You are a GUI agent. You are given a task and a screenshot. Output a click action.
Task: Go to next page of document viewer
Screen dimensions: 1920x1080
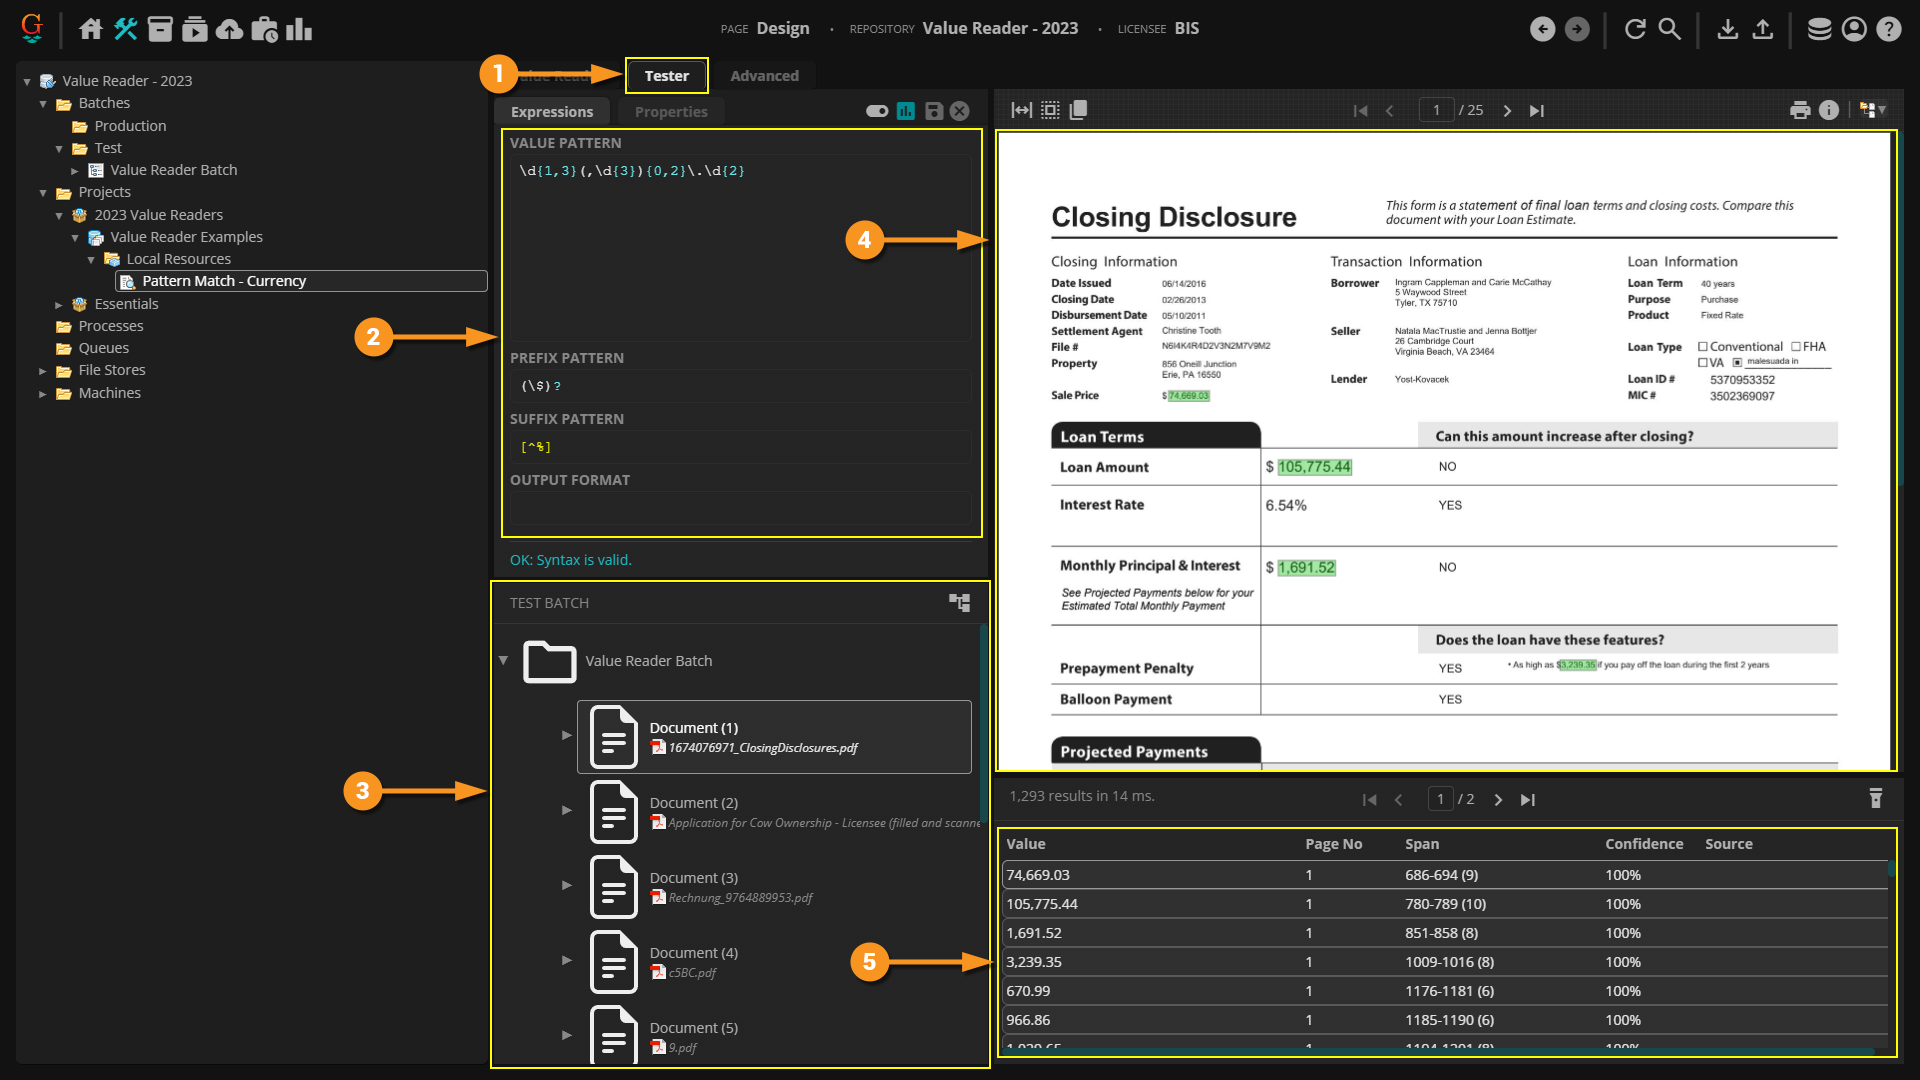click(1507, 111)
